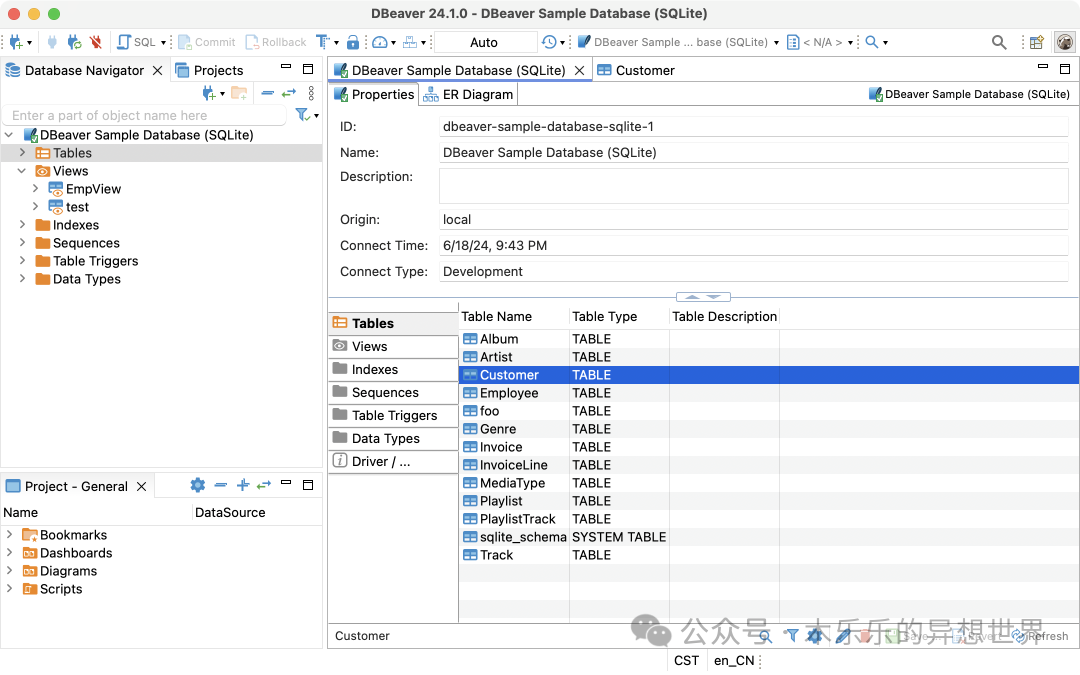Click the schema structure icon in toolbar
The width and height of the screenshot is (1080, 675).
[x=410, y=42]
